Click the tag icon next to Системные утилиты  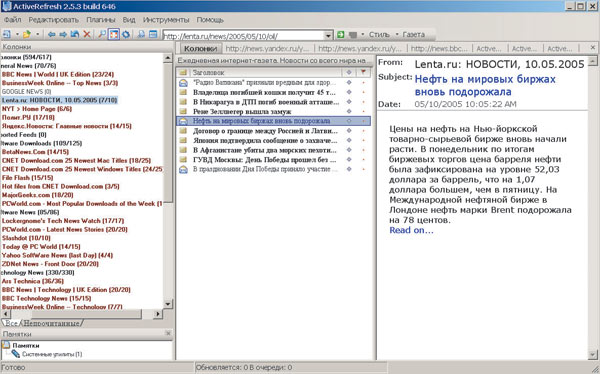pos(16,354)
